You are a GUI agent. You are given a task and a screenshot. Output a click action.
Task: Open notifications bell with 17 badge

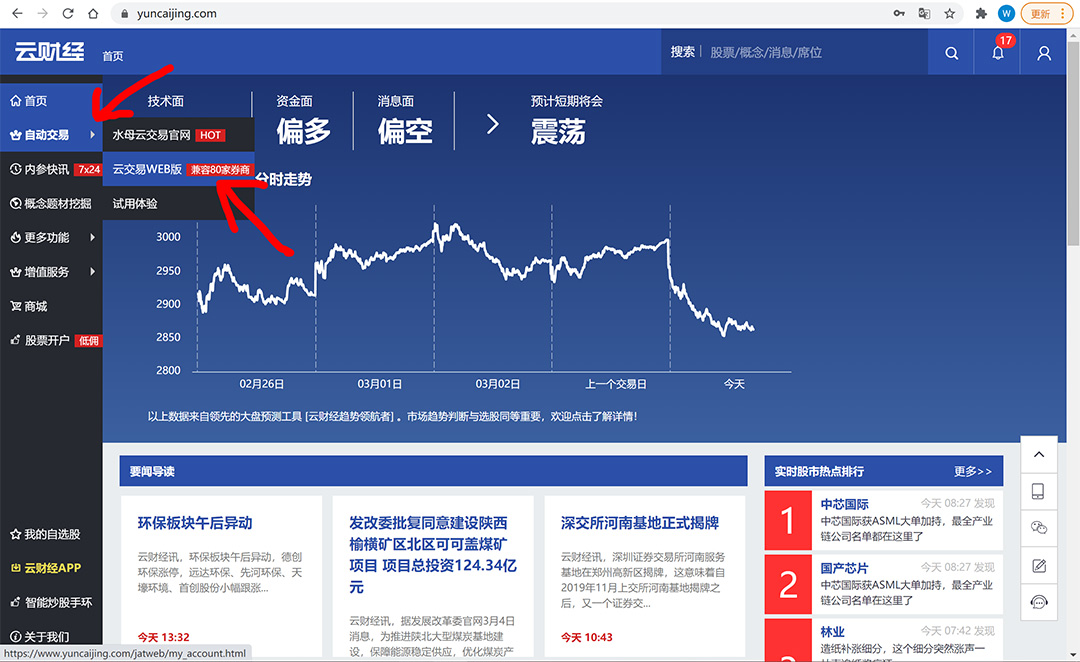[x=997, y=52]
